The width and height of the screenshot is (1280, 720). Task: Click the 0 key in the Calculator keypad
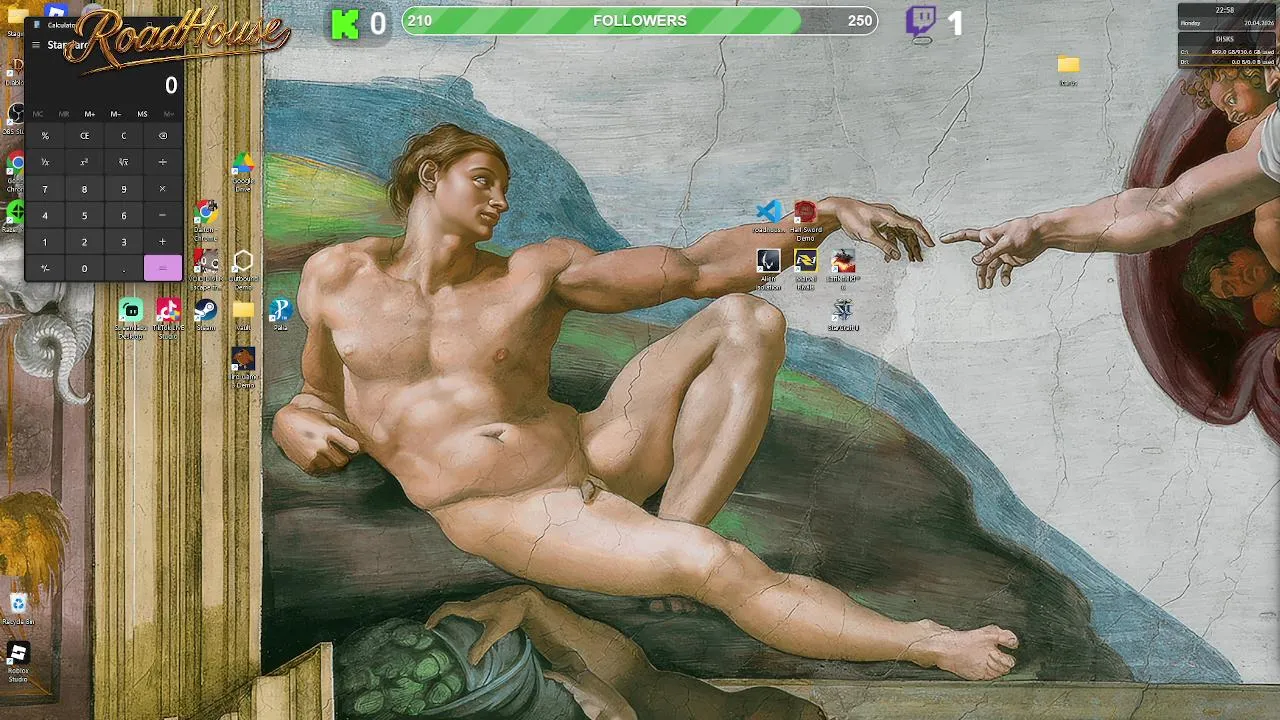(x=84, y=268)
